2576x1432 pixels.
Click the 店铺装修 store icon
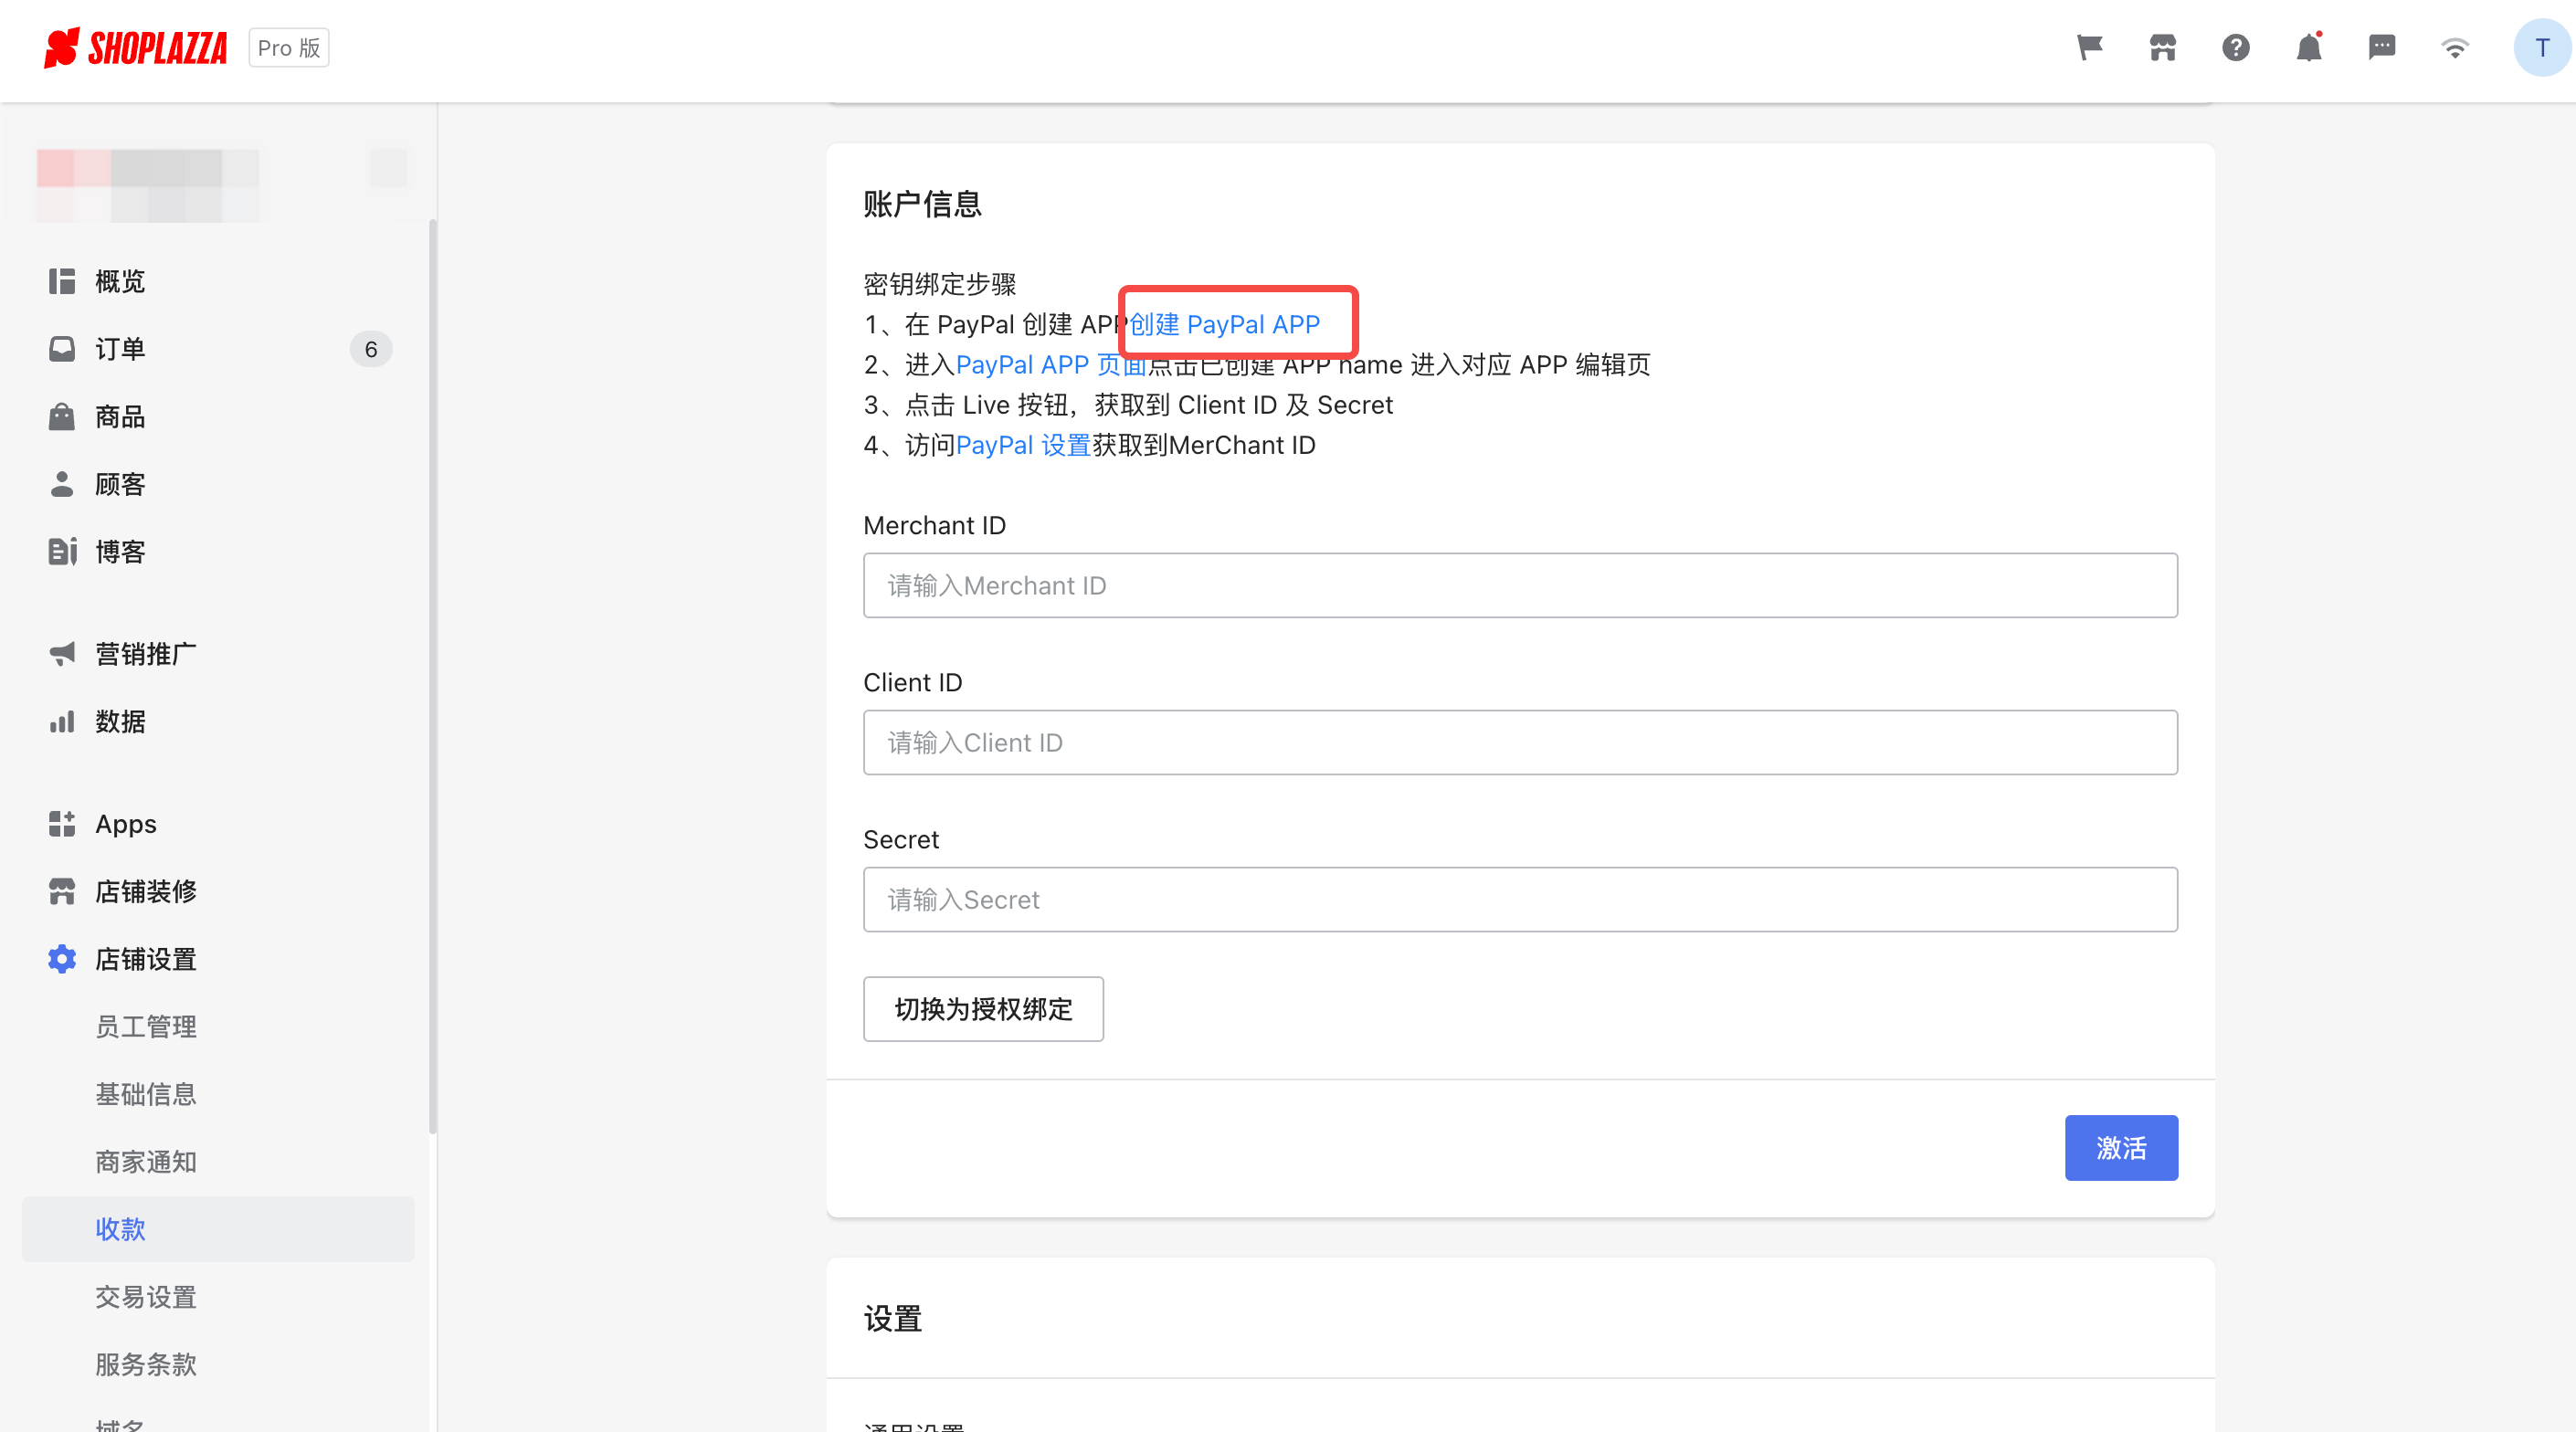[62, 891]
